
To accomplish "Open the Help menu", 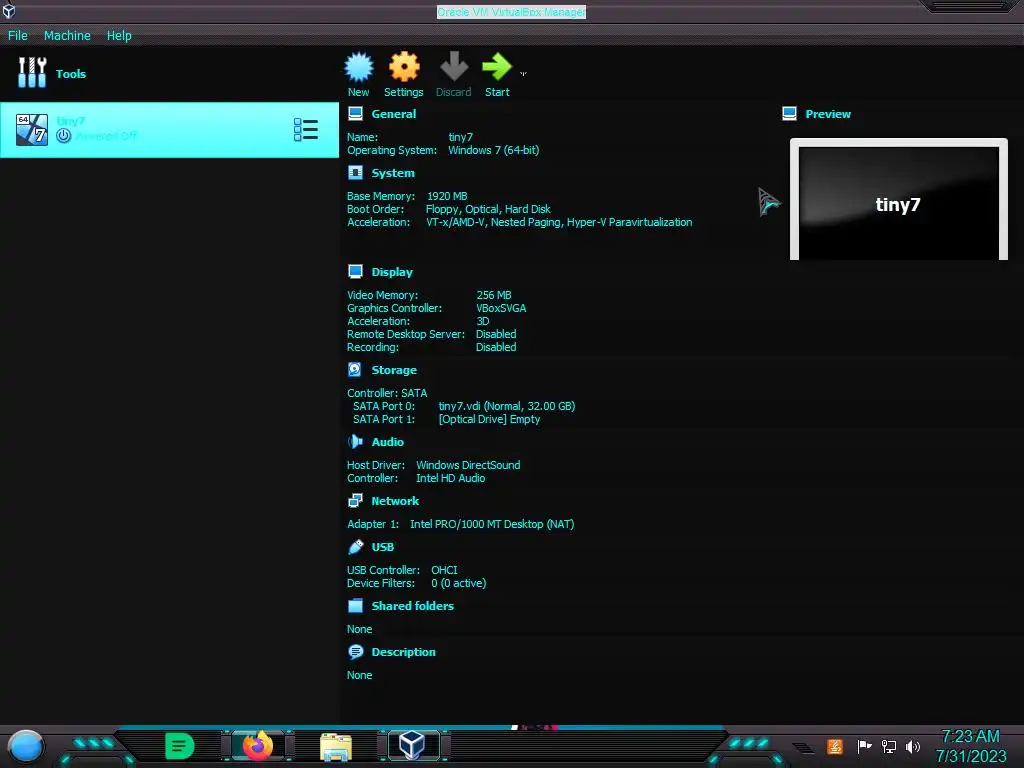I will coord(119,35).
